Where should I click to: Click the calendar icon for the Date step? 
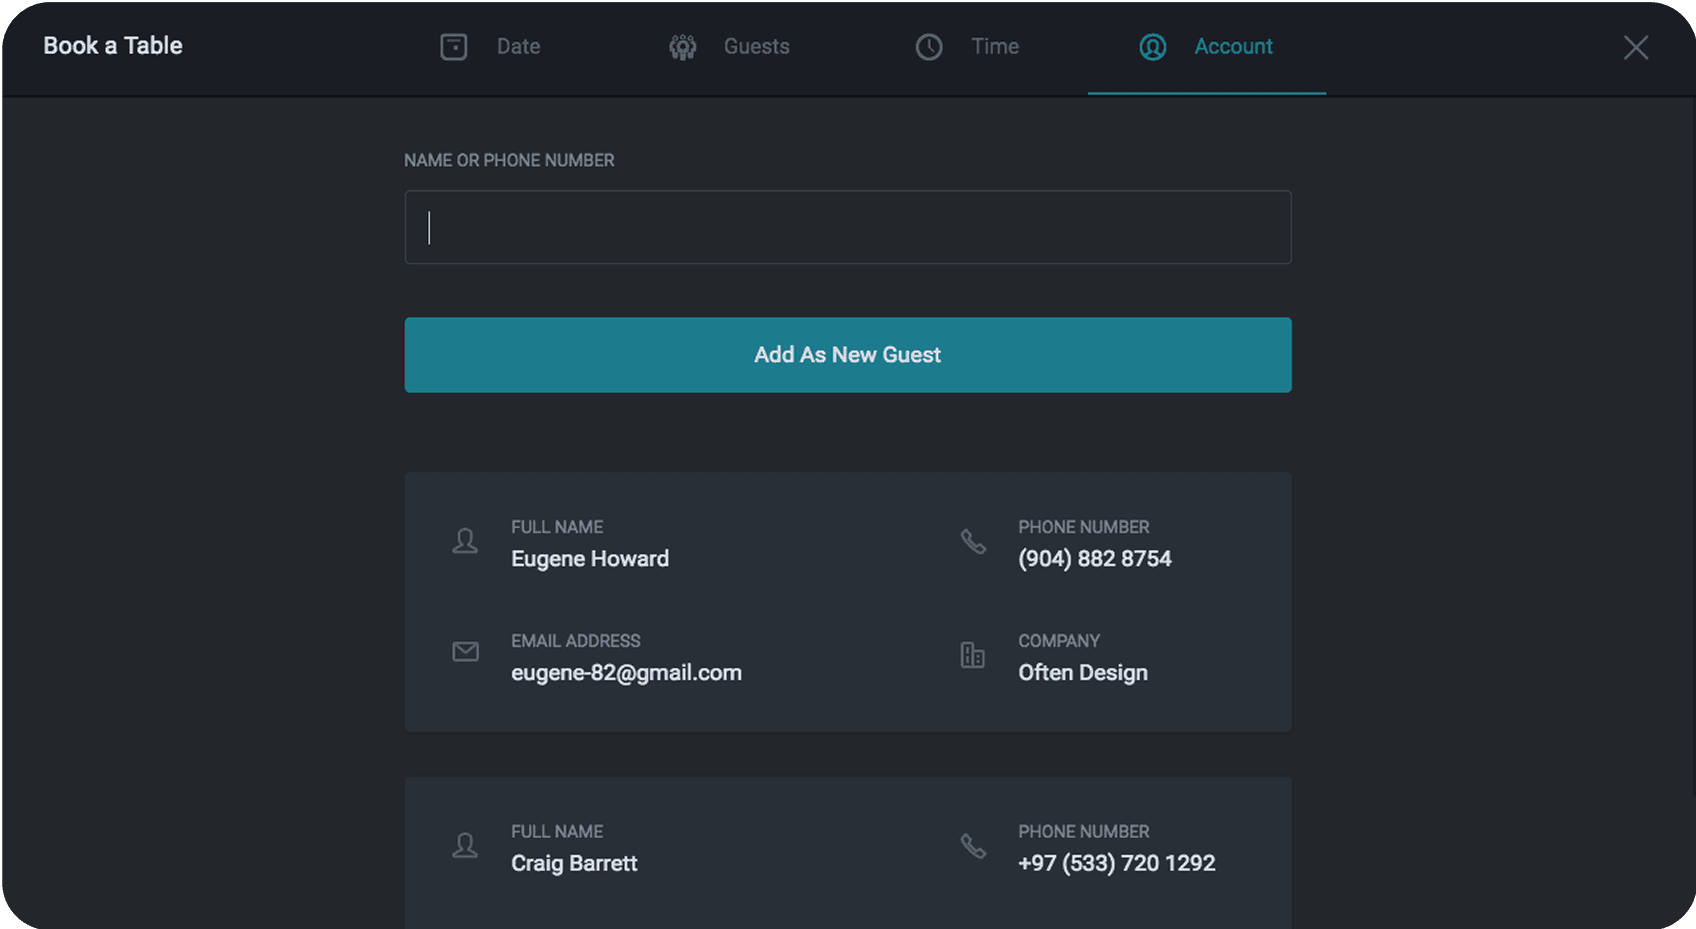click(x=453, y=47)
